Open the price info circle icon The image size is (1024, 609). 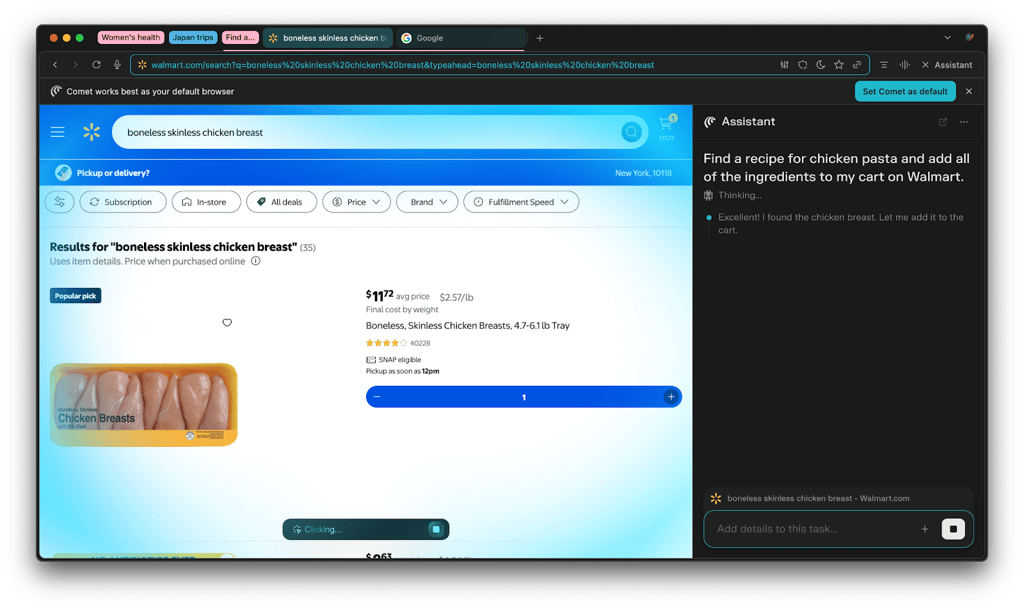256,261
